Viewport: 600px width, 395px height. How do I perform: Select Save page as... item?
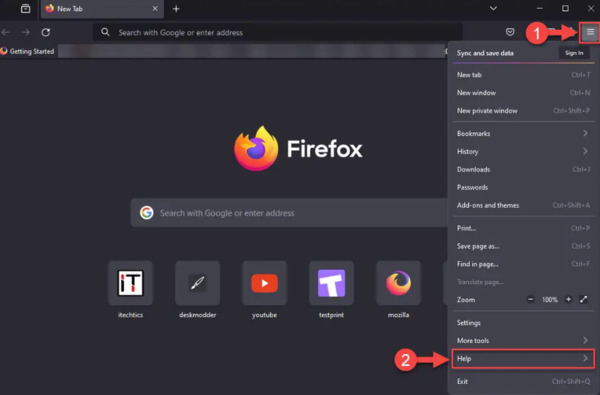click(523, 246)
